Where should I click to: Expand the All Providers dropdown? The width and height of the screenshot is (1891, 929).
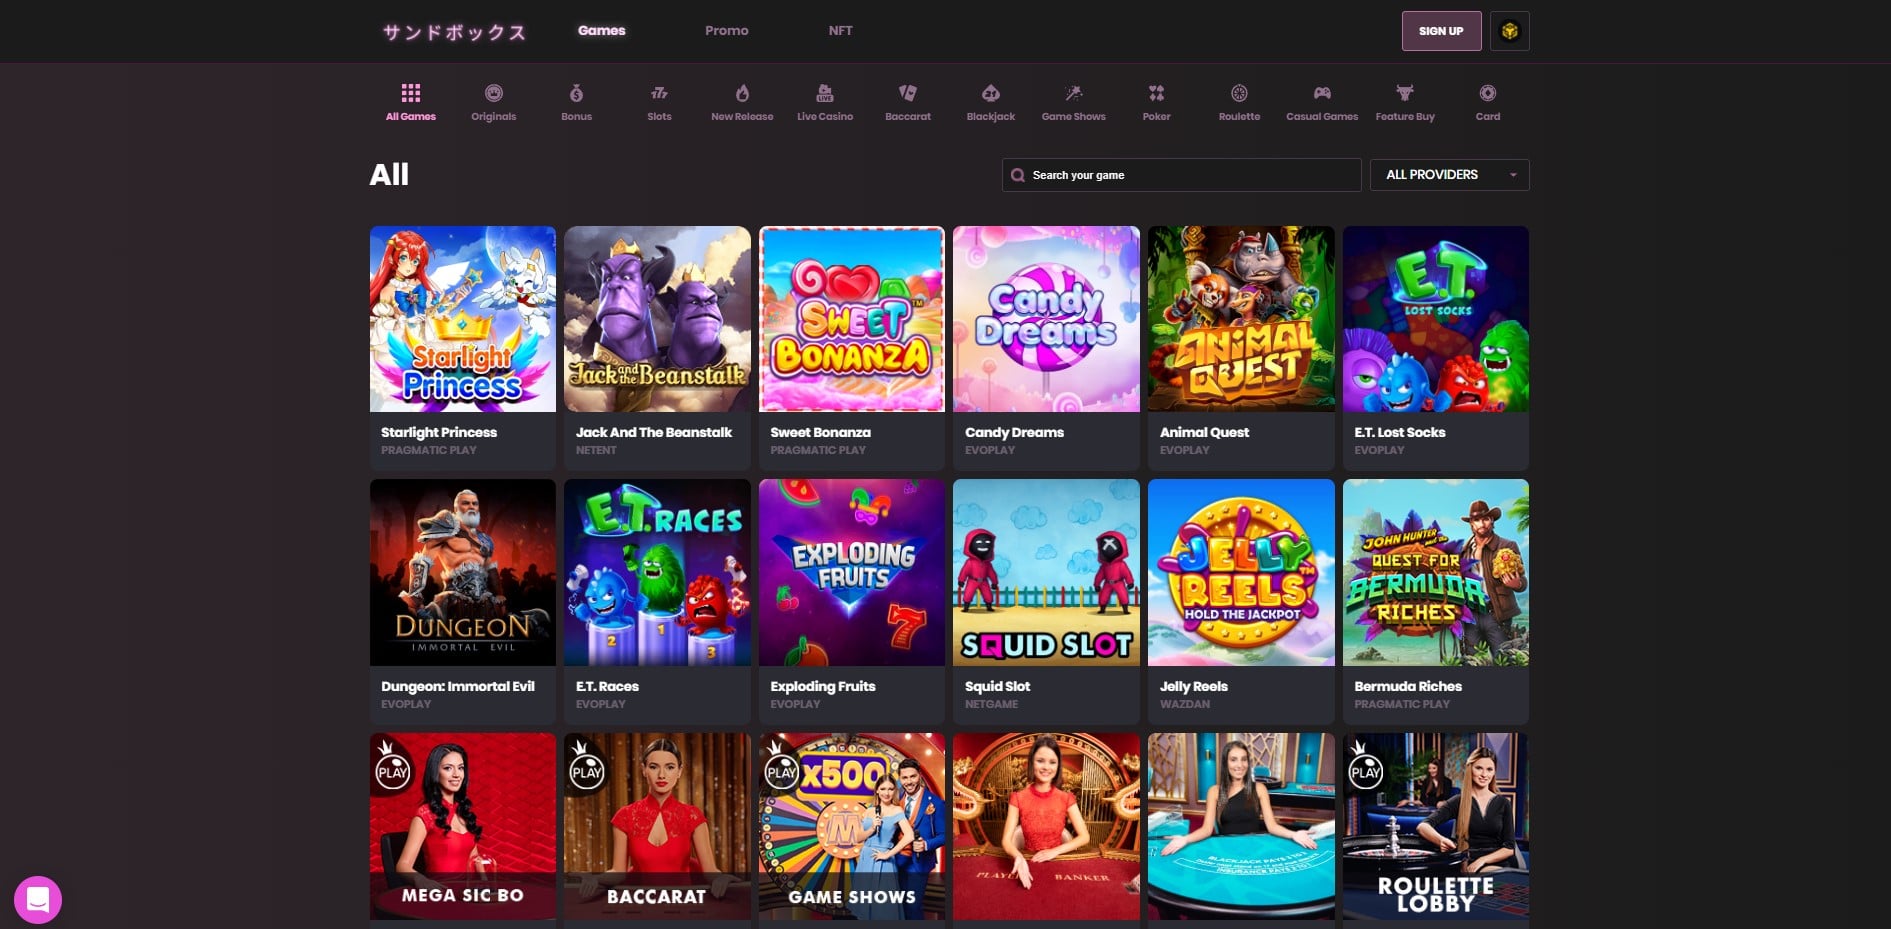(1450, 175)
